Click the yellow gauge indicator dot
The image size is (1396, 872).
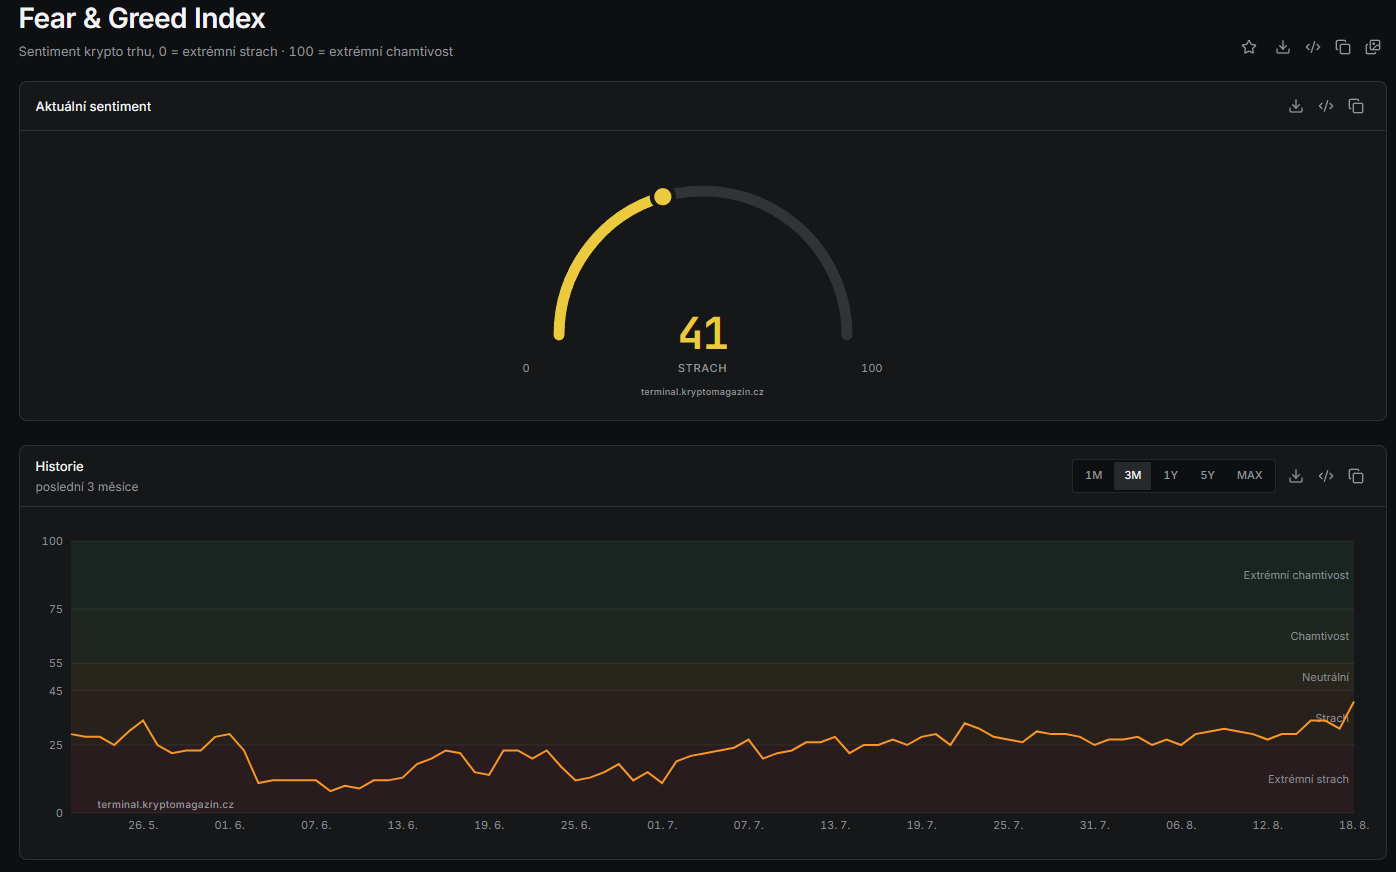(662, 196)
